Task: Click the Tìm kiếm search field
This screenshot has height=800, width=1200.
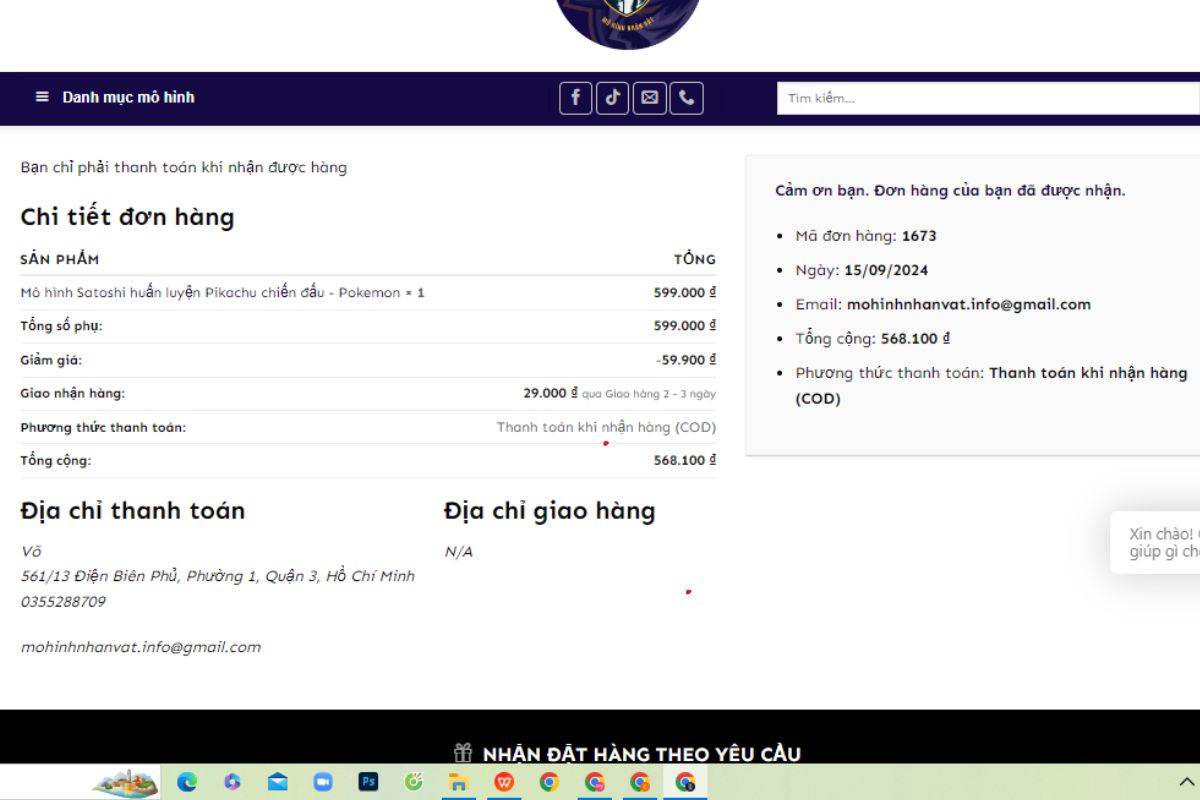Action: (988, 98)
